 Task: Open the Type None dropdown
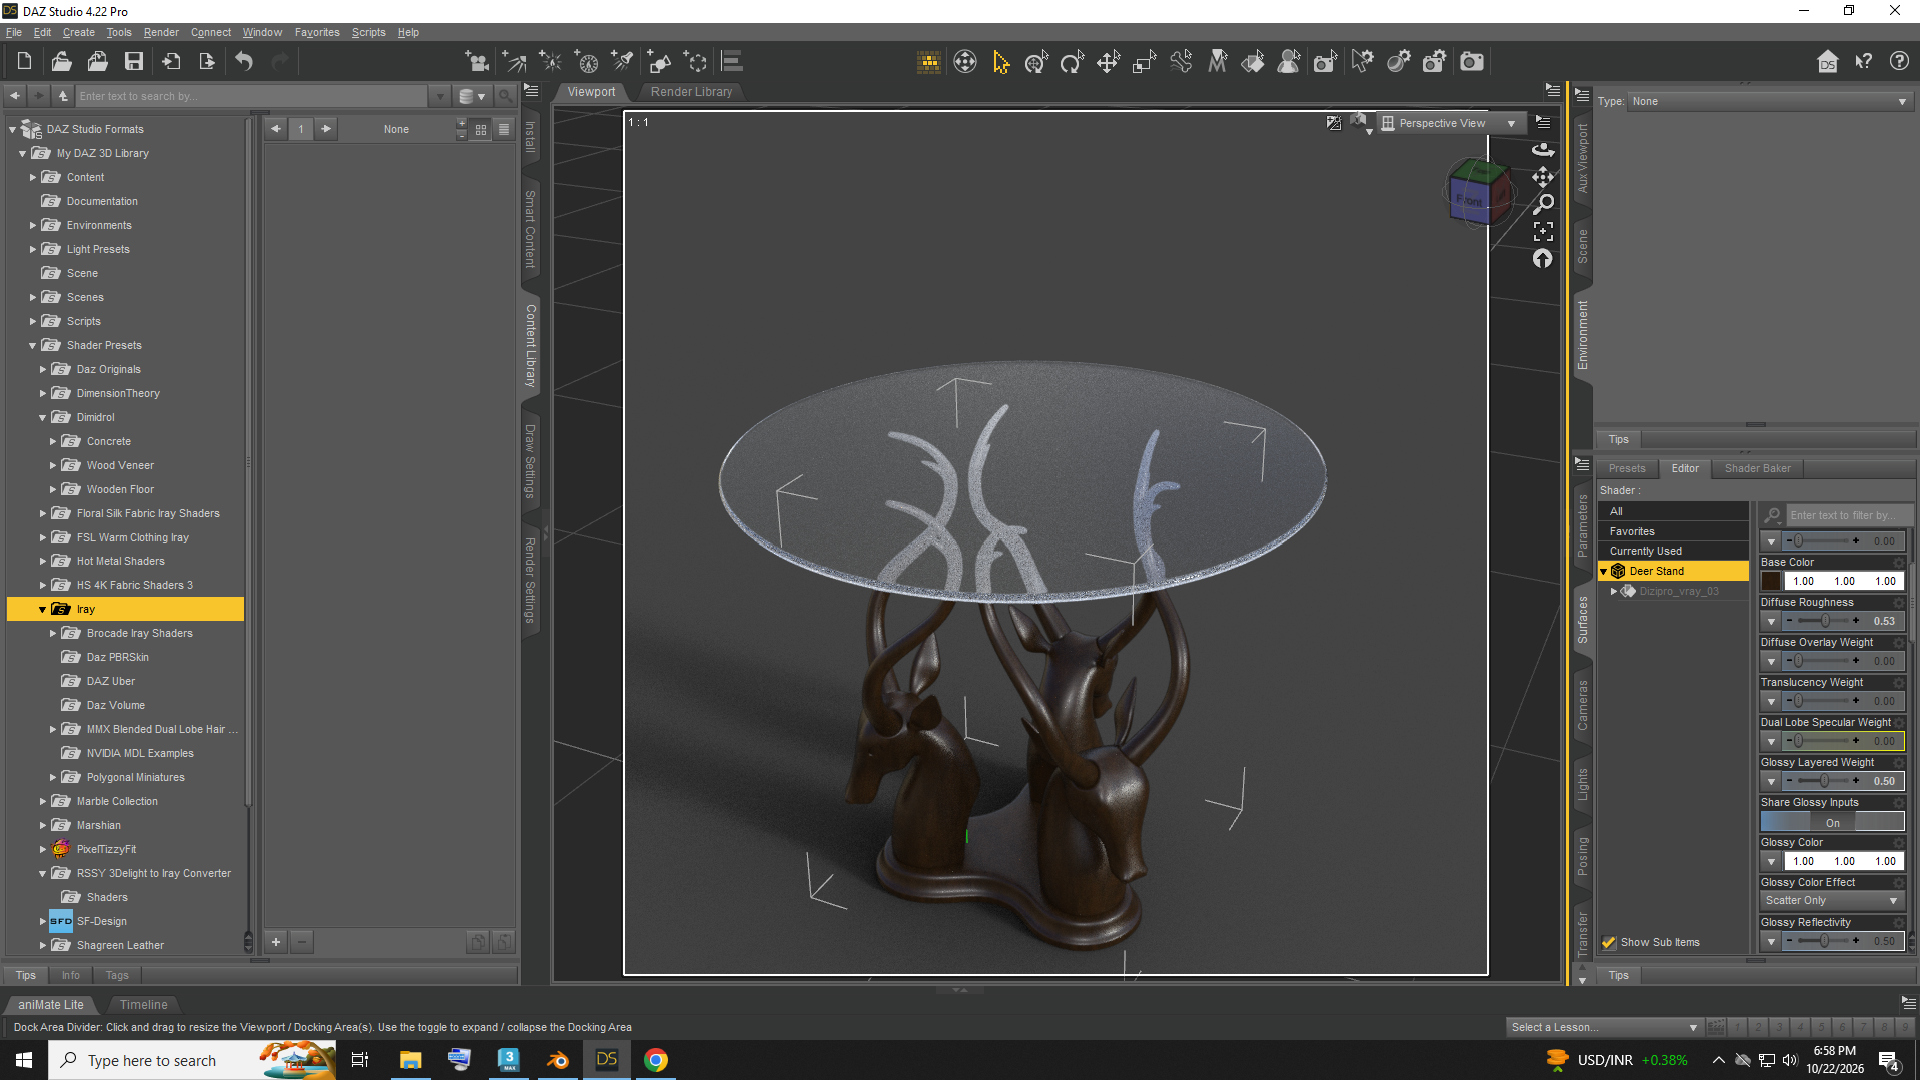[1770, 101]
